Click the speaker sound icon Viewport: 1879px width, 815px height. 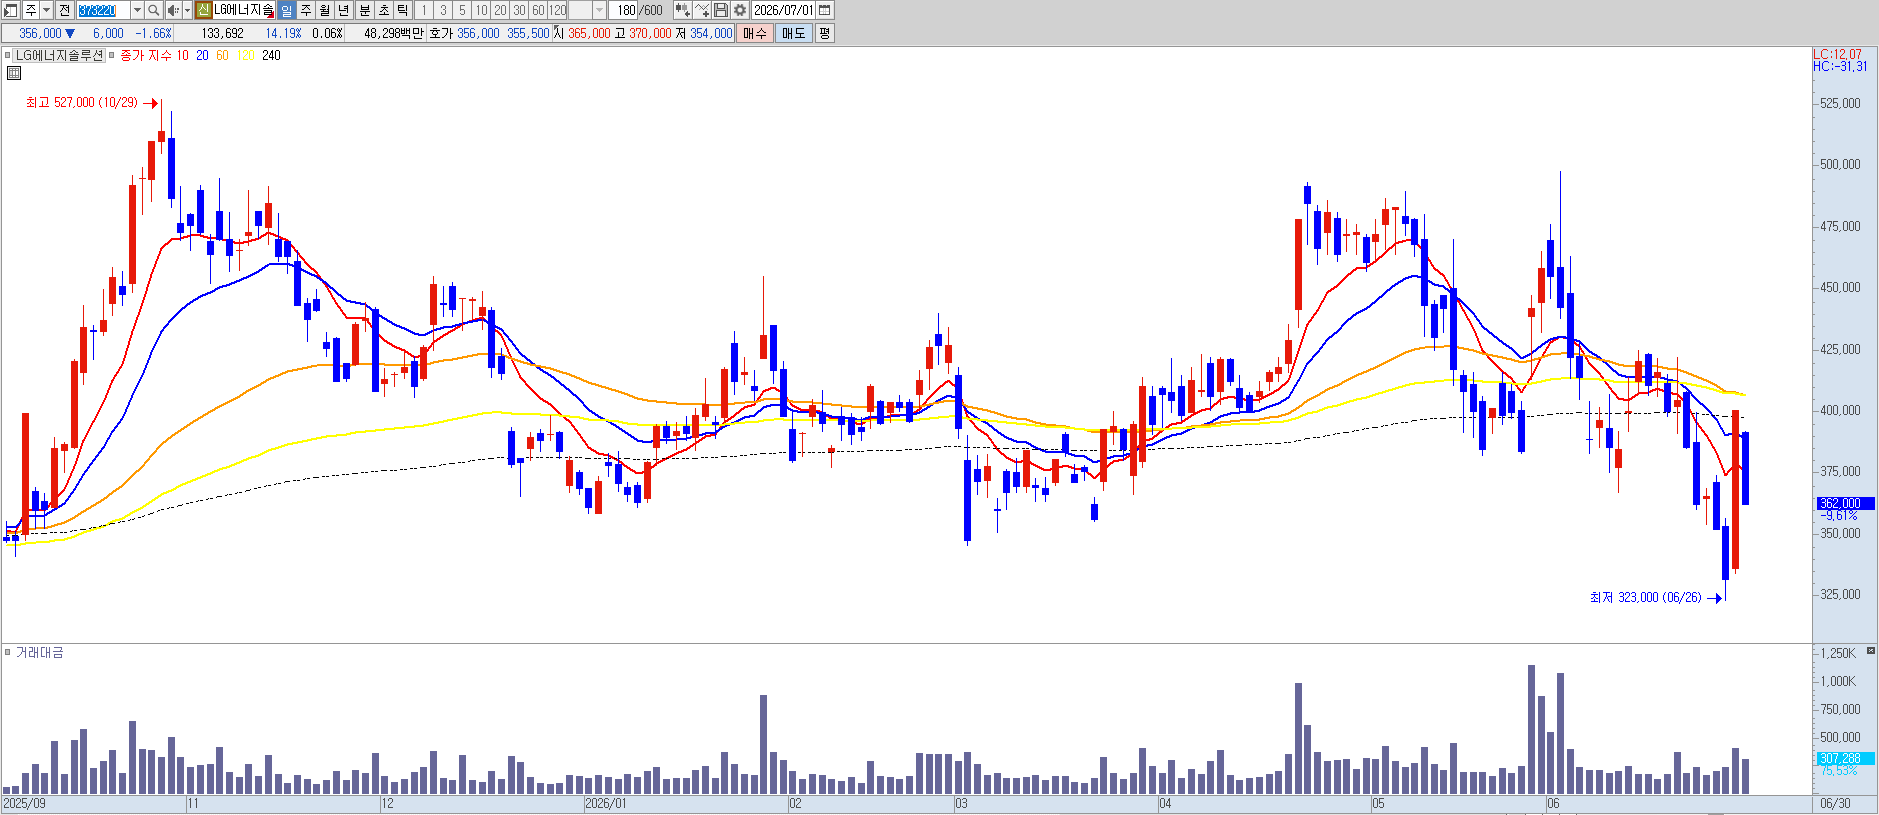pos(173,10)
